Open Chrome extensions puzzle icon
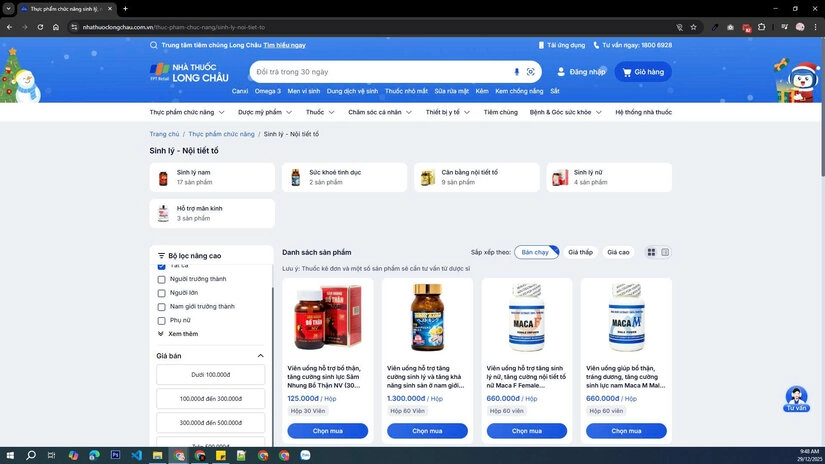Screen dimensions: 825x464 point(761,27)
